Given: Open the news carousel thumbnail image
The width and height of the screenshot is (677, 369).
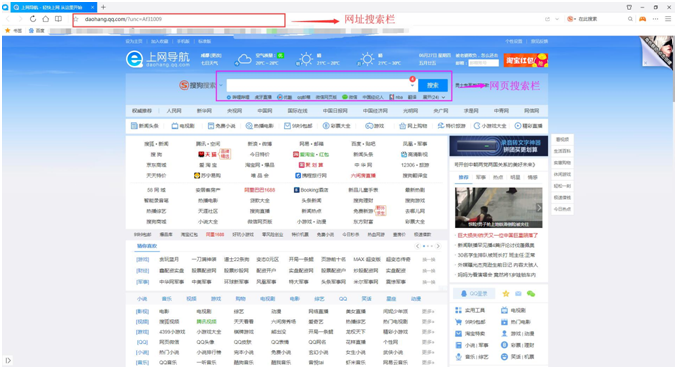Looking at the screenshot, I should (x=499, y=208).
